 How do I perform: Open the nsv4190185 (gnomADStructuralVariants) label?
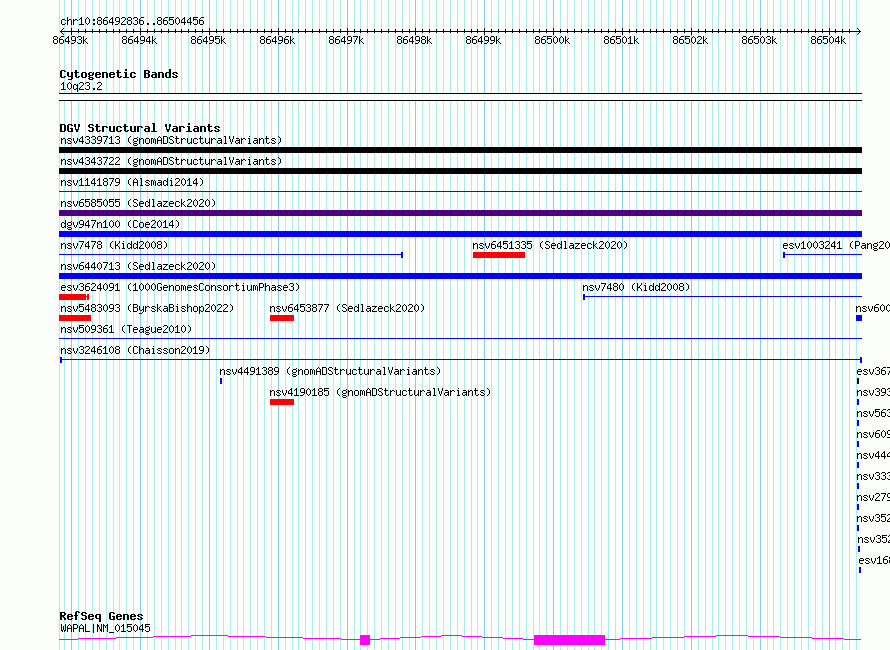click(380, 392)
